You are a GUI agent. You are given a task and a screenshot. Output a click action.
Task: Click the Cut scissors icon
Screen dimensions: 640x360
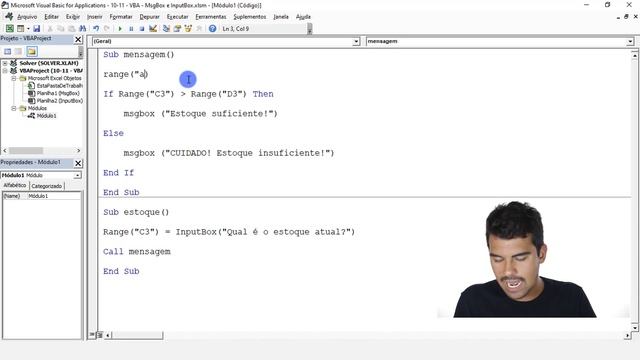coord(50,29)
